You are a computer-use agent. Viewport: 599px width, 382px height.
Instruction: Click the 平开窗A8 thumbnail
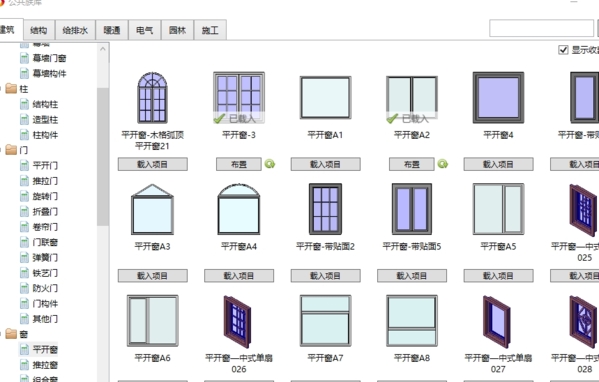pos(412,320)
